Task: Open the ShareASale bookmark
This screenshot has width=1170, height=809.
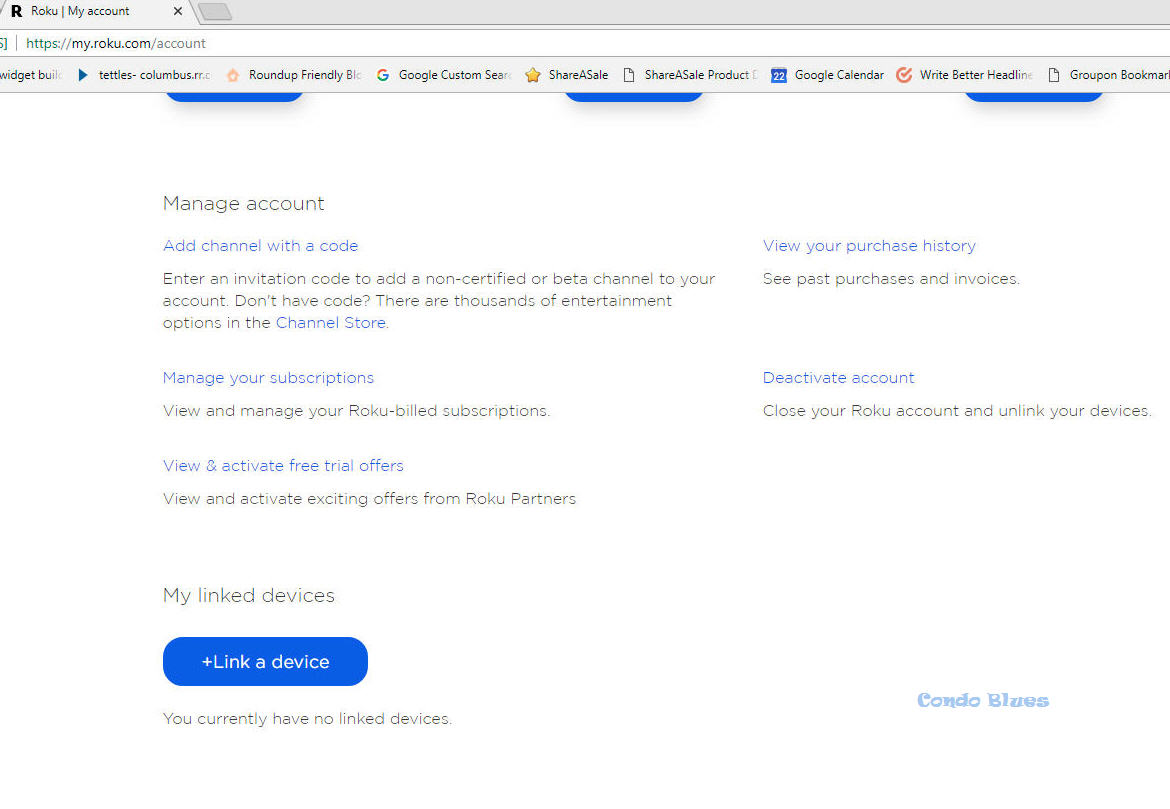Action: [x=567, y=75]
